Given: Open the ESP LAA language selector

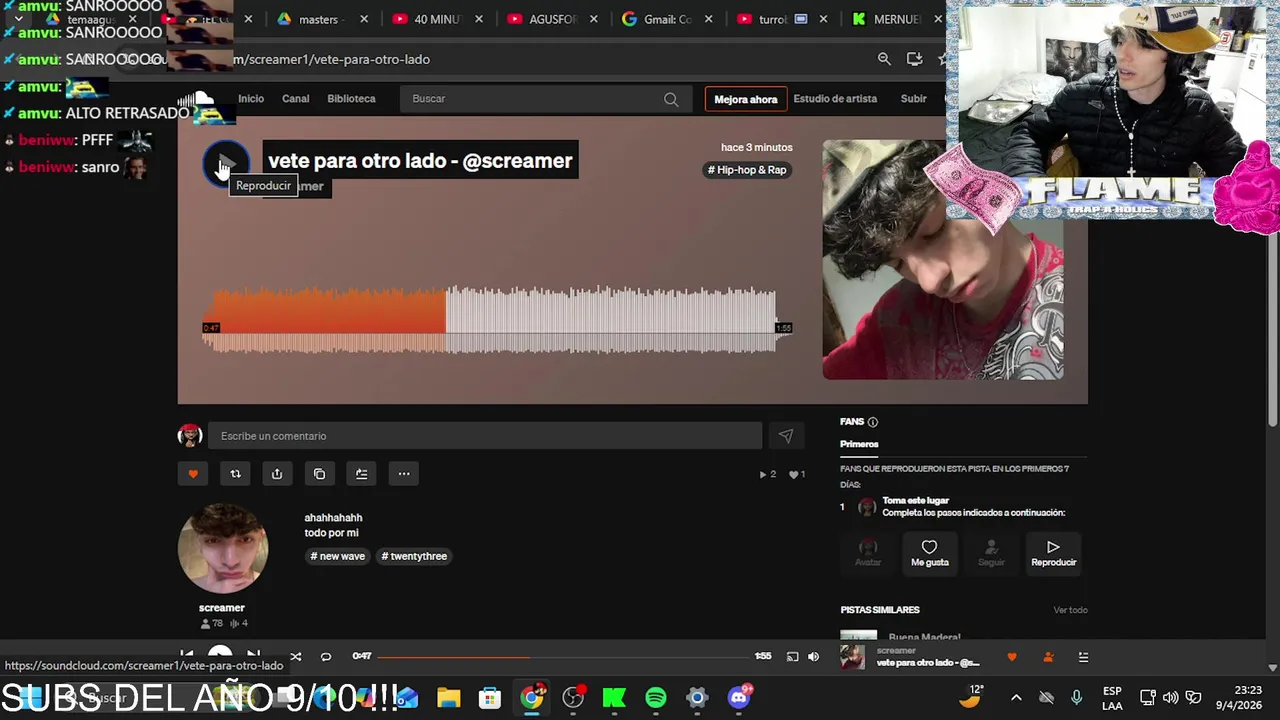Looking at the screenshot, I should click(x=1112, y=698).
